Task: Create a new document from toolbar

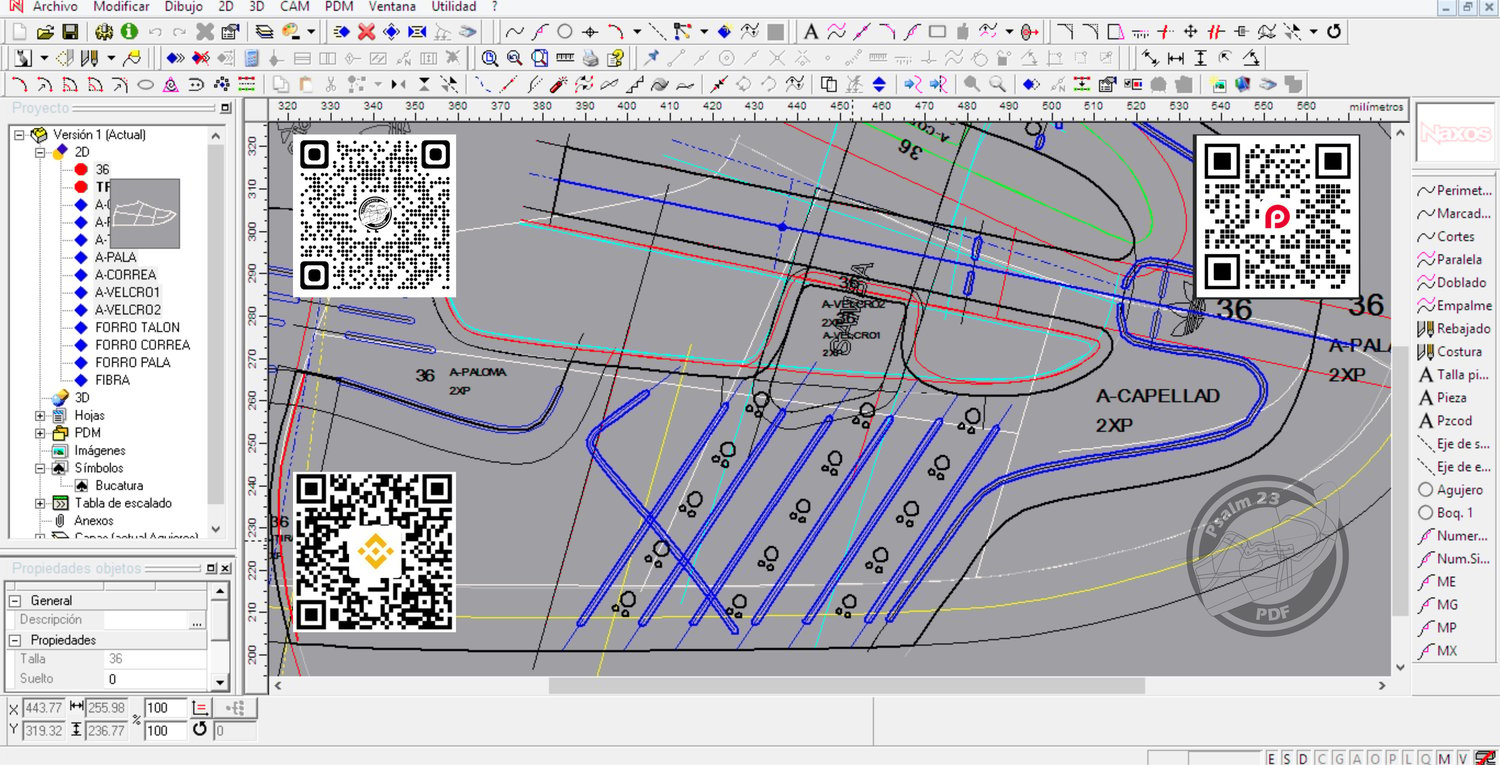Action: pyautogui.click(x=20, y=32)
